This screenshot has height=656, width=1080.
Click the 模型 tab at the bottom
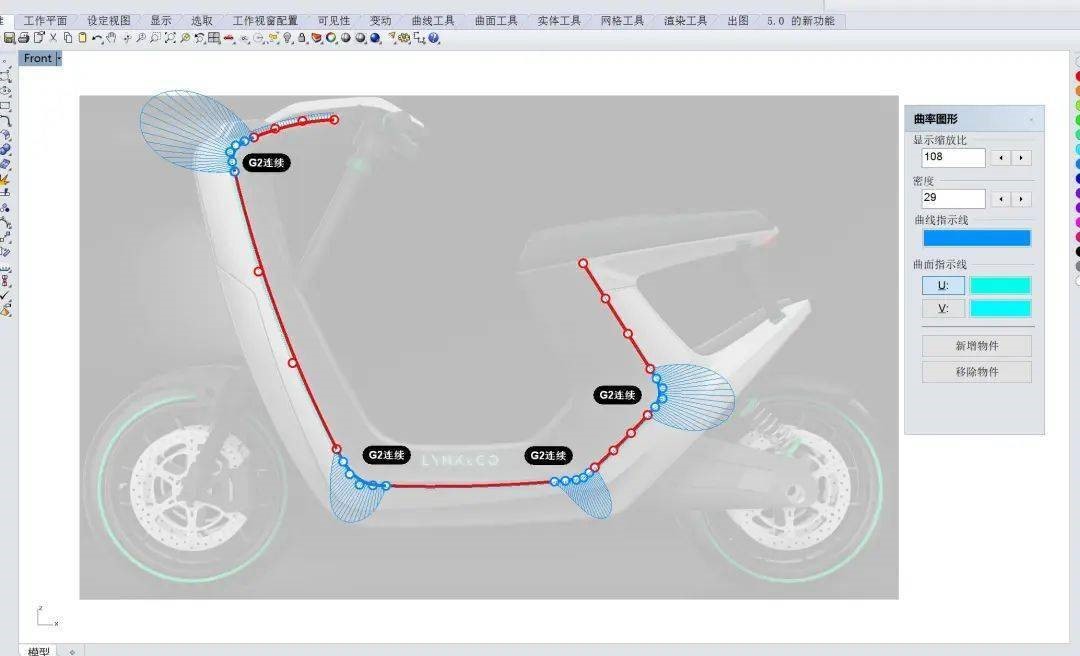coord(39,650)
